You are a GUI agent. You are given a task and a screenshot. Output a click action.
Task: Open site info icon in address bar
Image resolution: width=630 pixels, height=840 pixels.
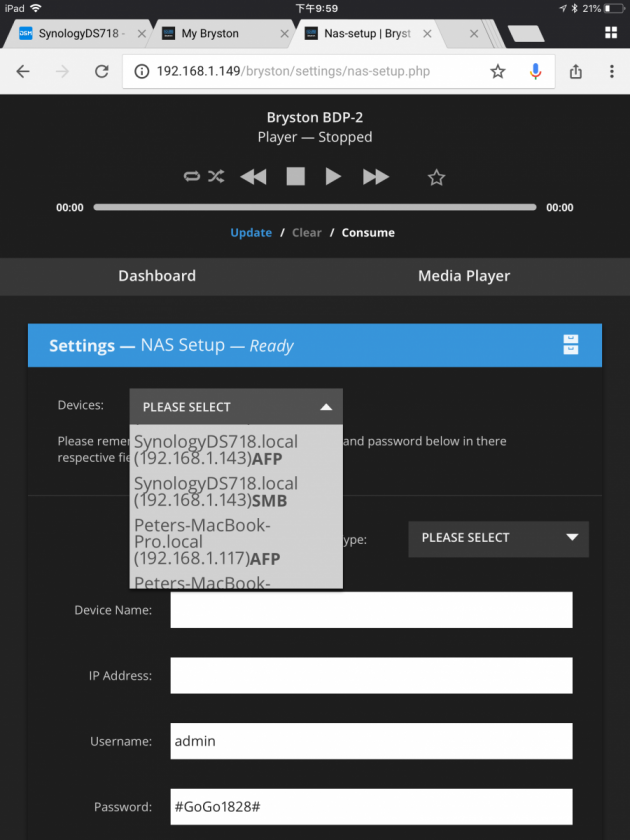coord(141,71)
